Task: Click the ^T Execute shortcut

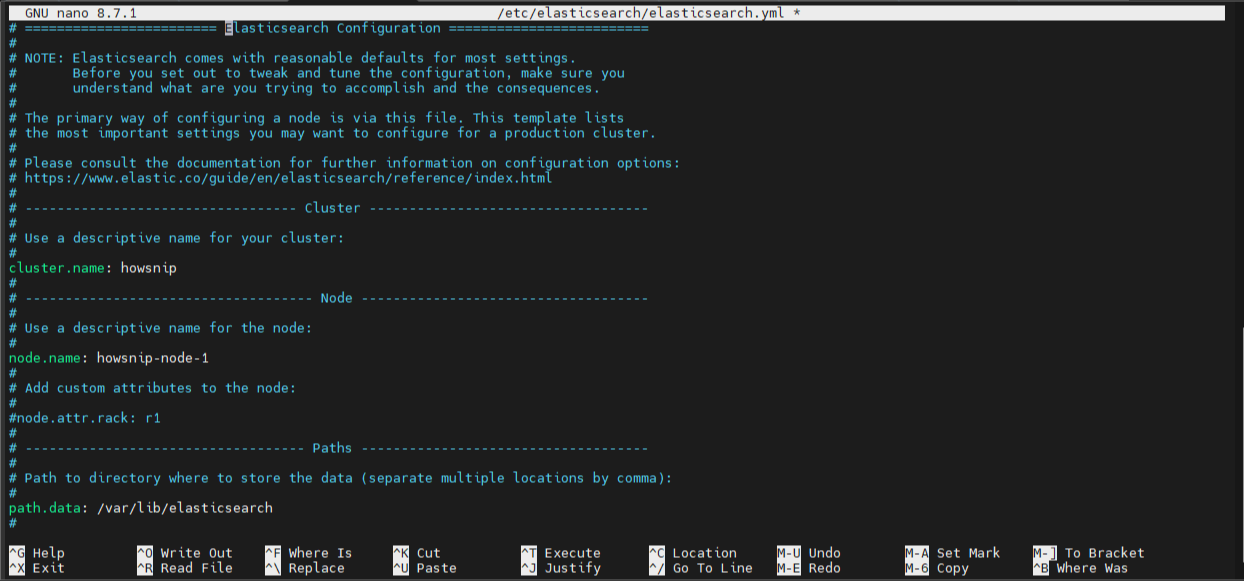Action: (561, 553)
